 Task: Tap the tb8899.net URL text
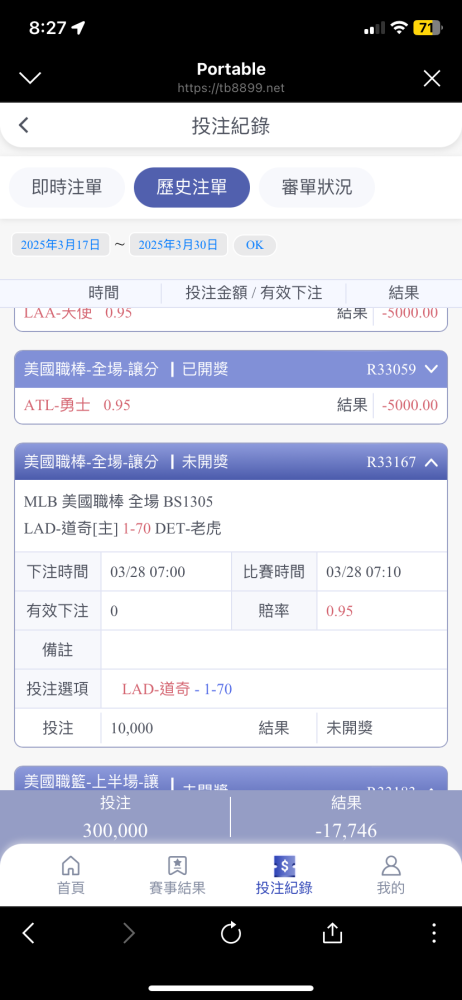(231, 88)
